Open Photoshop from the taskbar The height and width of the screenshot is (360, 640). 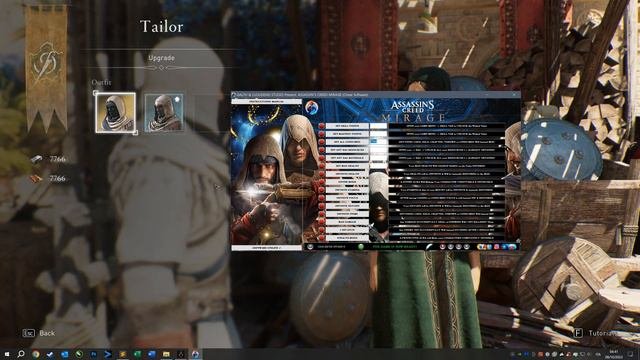[x=93, y=354]
